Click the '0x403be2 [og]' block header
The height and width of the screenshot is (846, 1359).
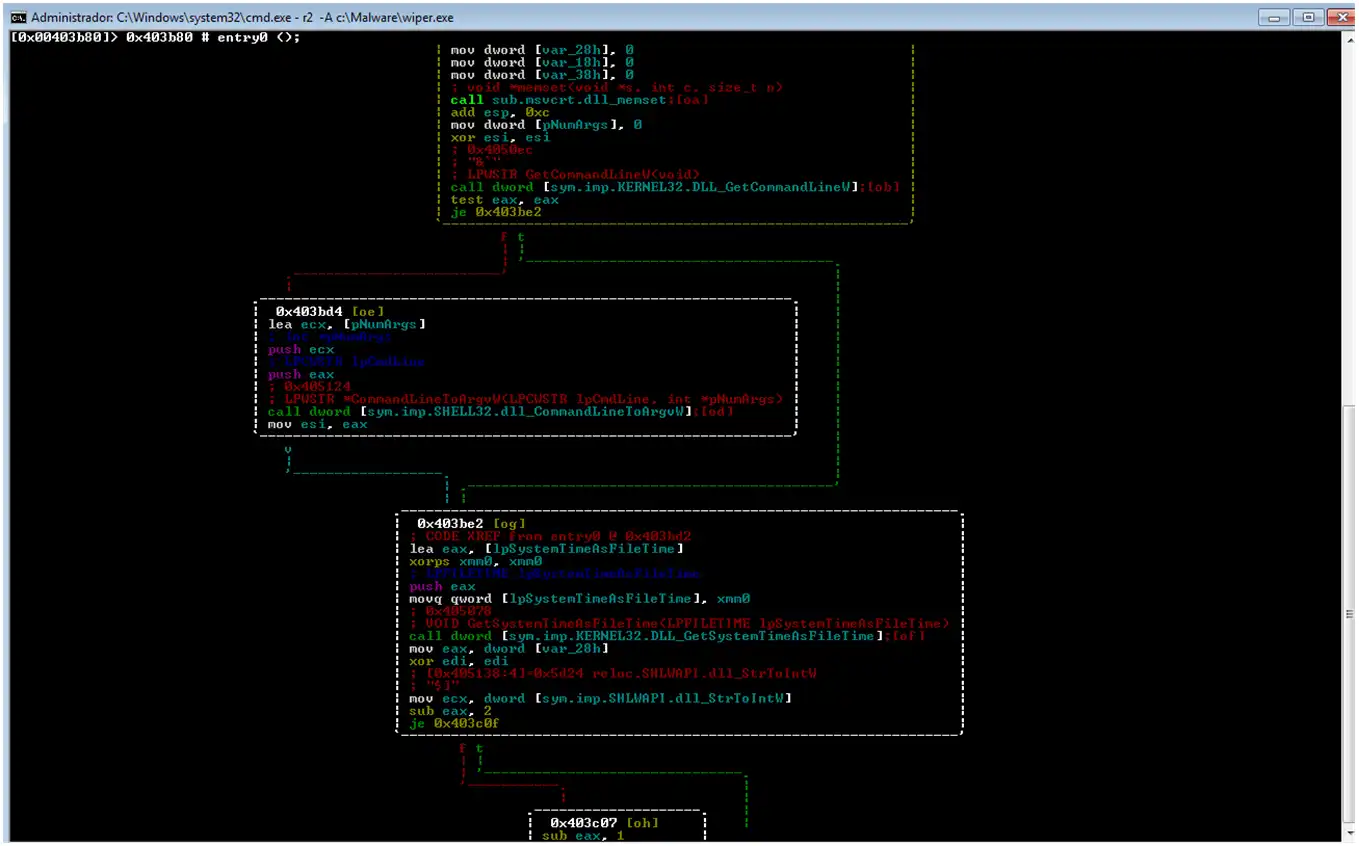(x=471, y=524)
